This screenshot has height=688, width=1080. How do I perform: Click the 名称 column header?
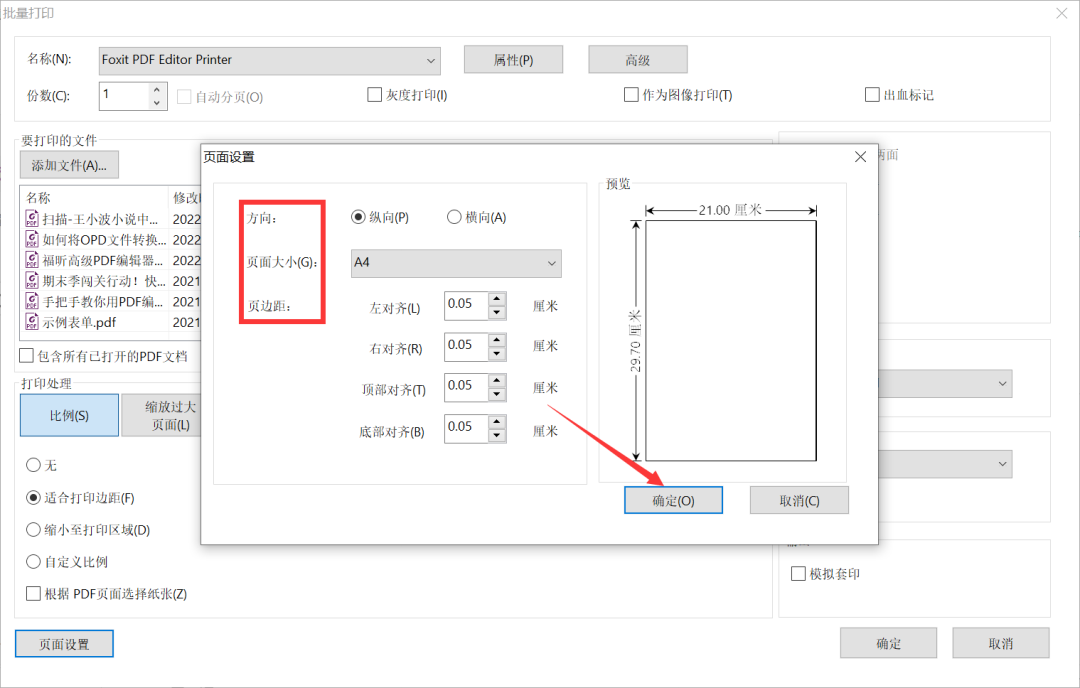[94, 198]
